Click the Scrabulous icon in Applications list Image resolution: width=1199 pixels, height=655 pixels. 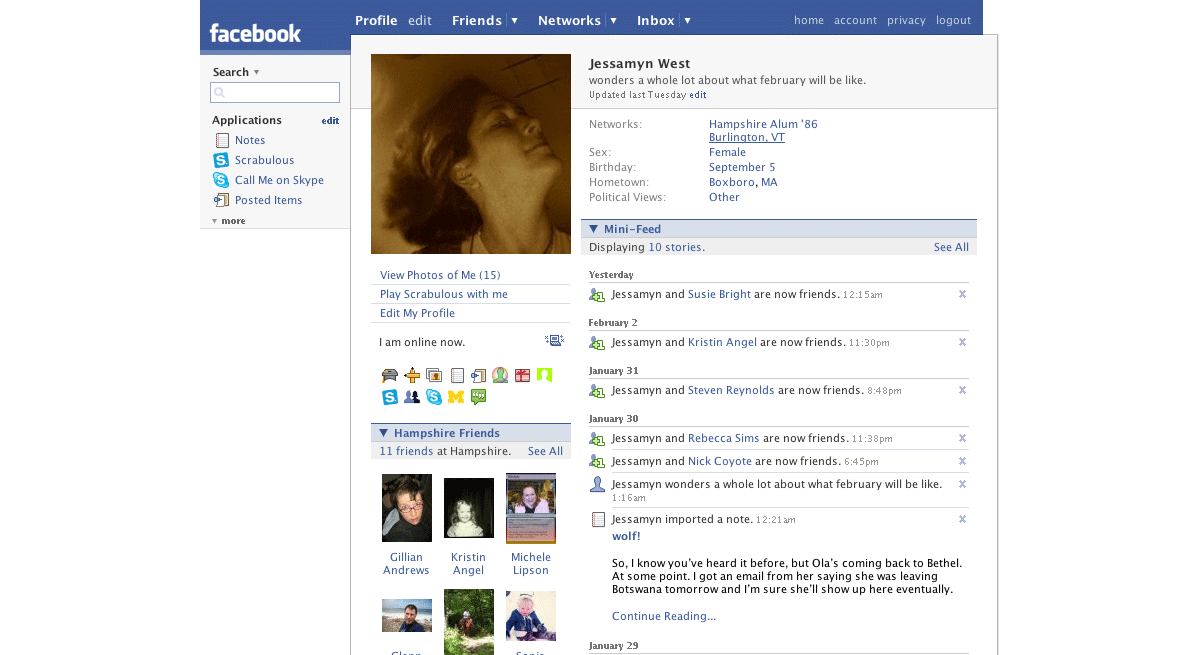[221, 160]
